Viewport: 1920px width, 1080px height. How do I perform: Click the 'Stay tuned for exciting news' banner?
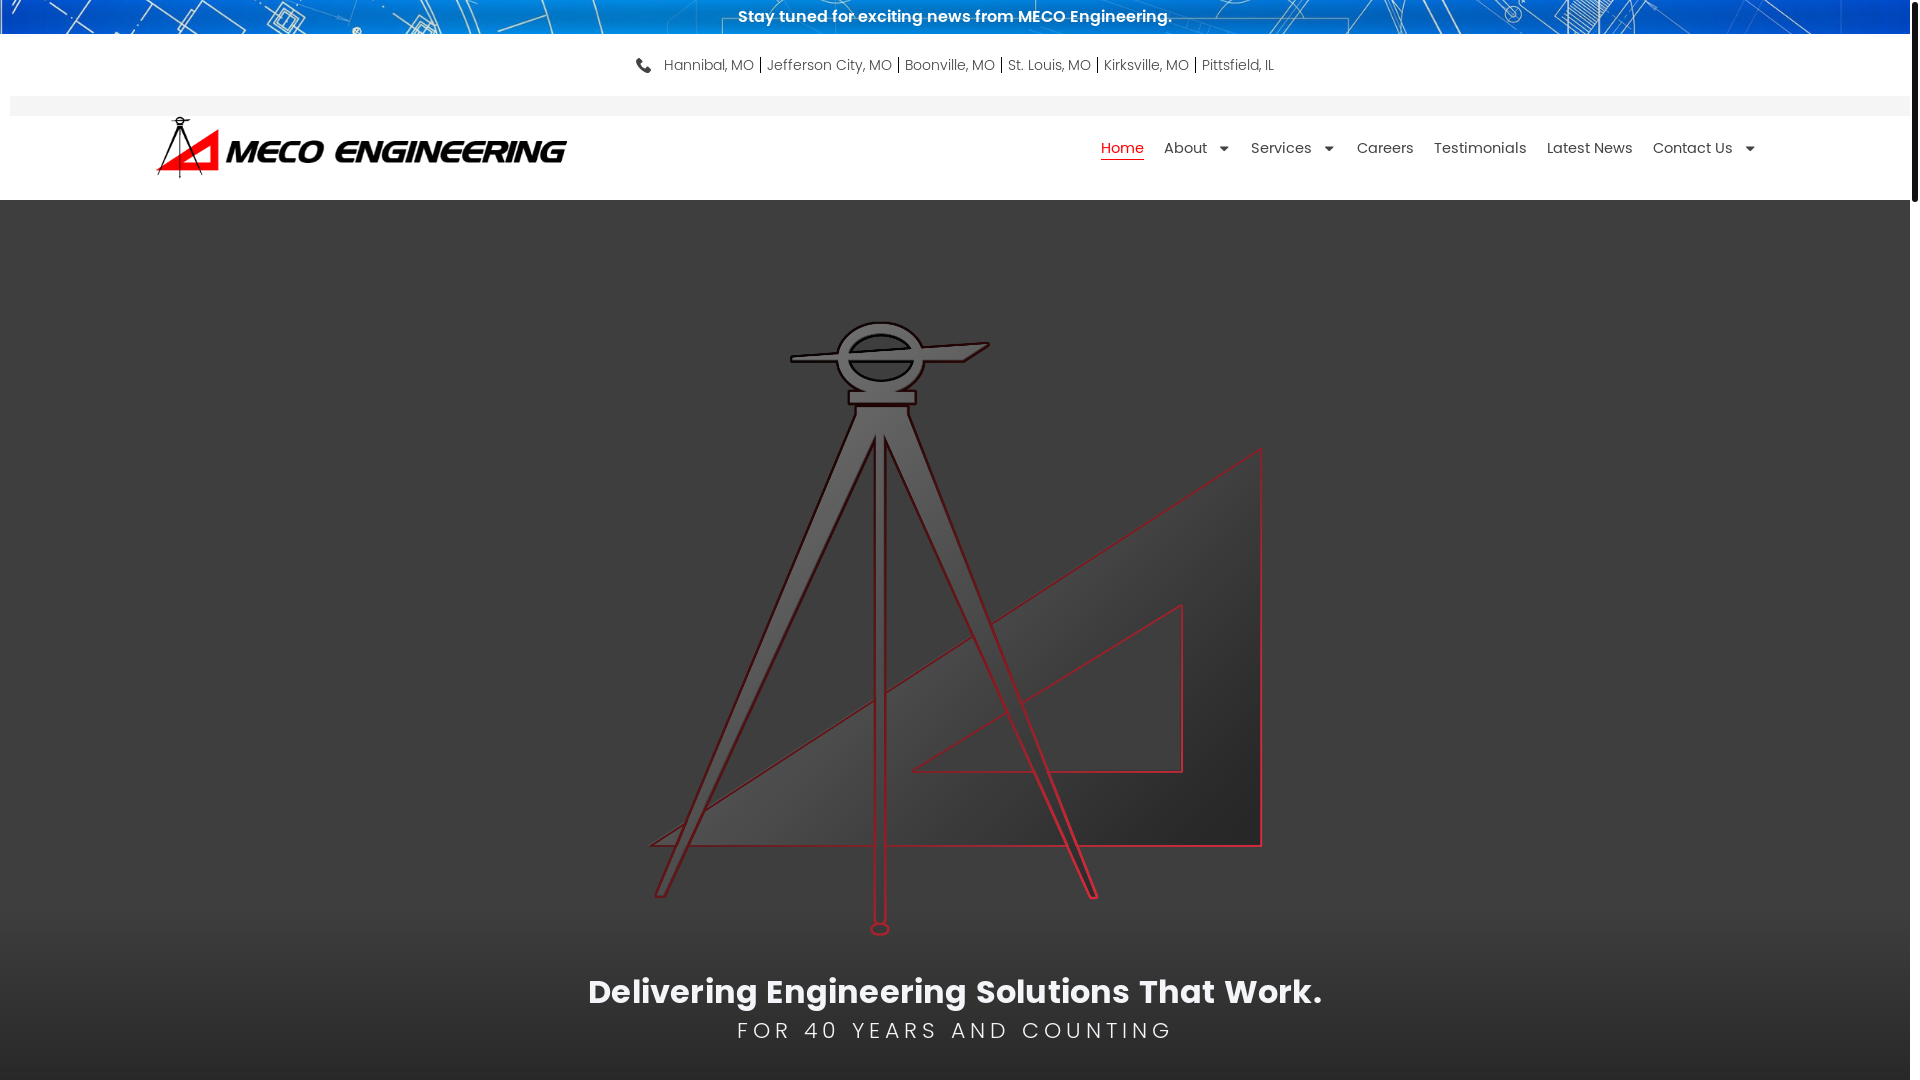(x=955, y=17)
